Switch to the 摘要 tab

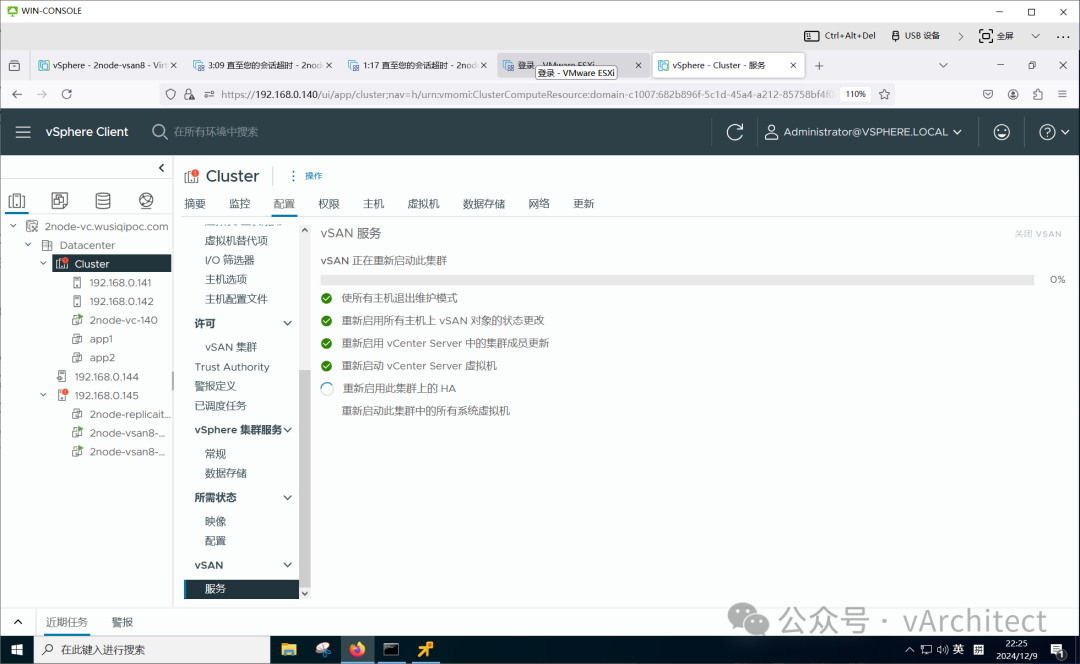pos(195,204)
